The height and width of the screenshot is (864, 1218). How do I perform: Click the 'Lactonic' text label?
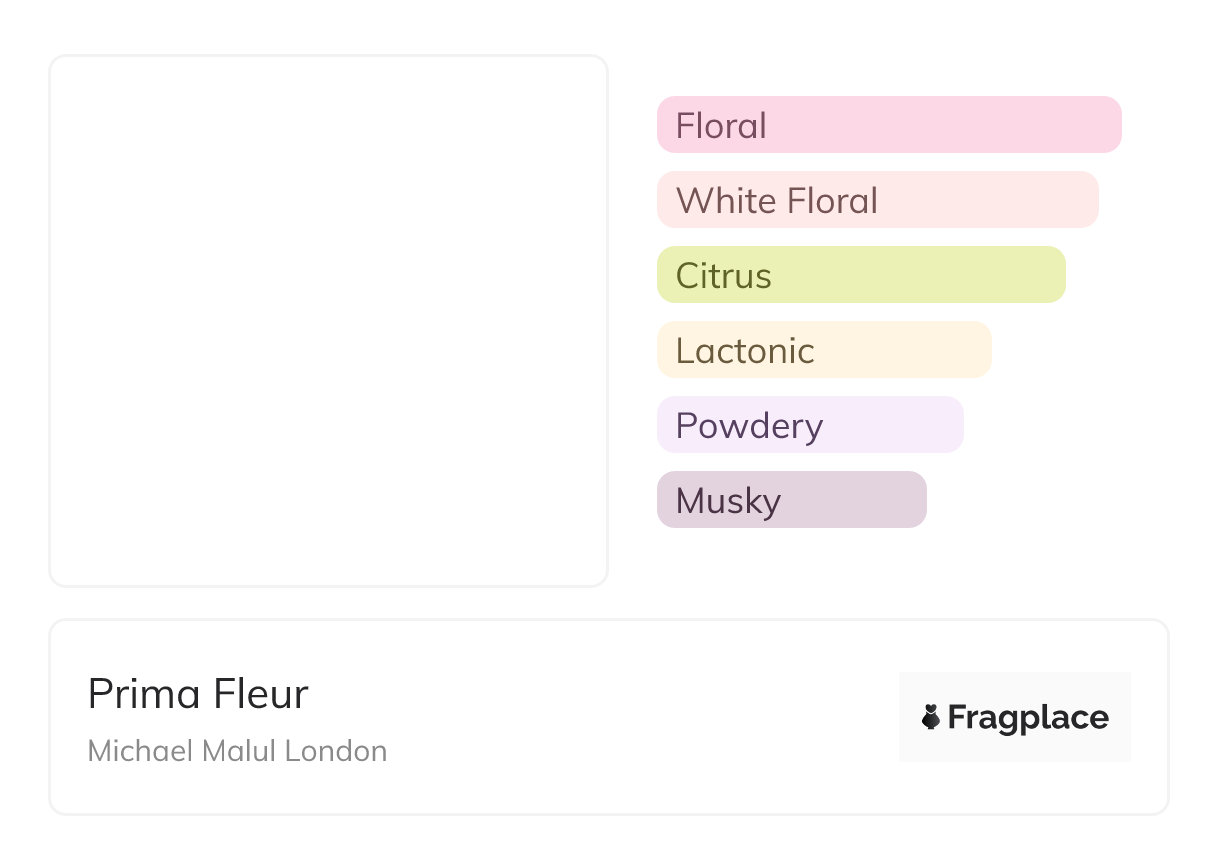coord(745,351)
